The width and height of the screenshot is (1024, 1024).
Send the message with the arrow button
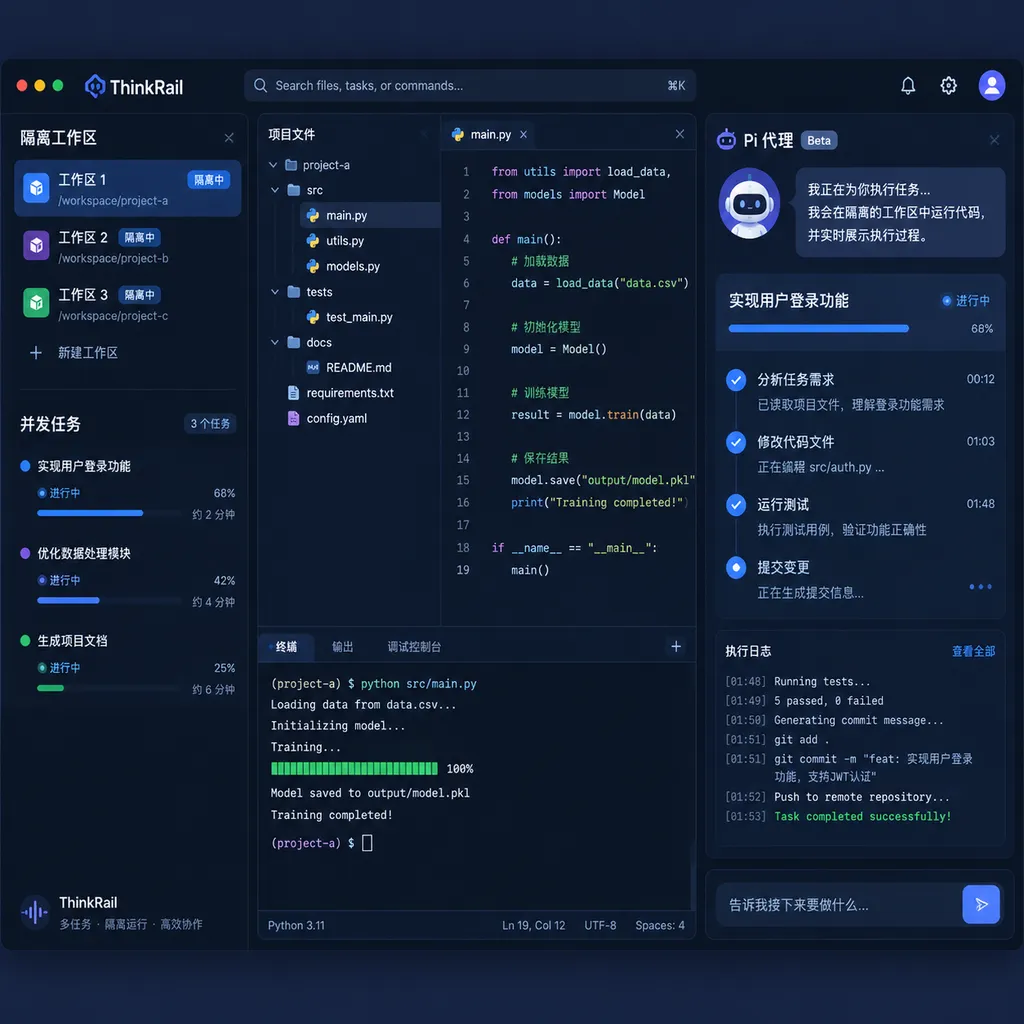point(981,904)
